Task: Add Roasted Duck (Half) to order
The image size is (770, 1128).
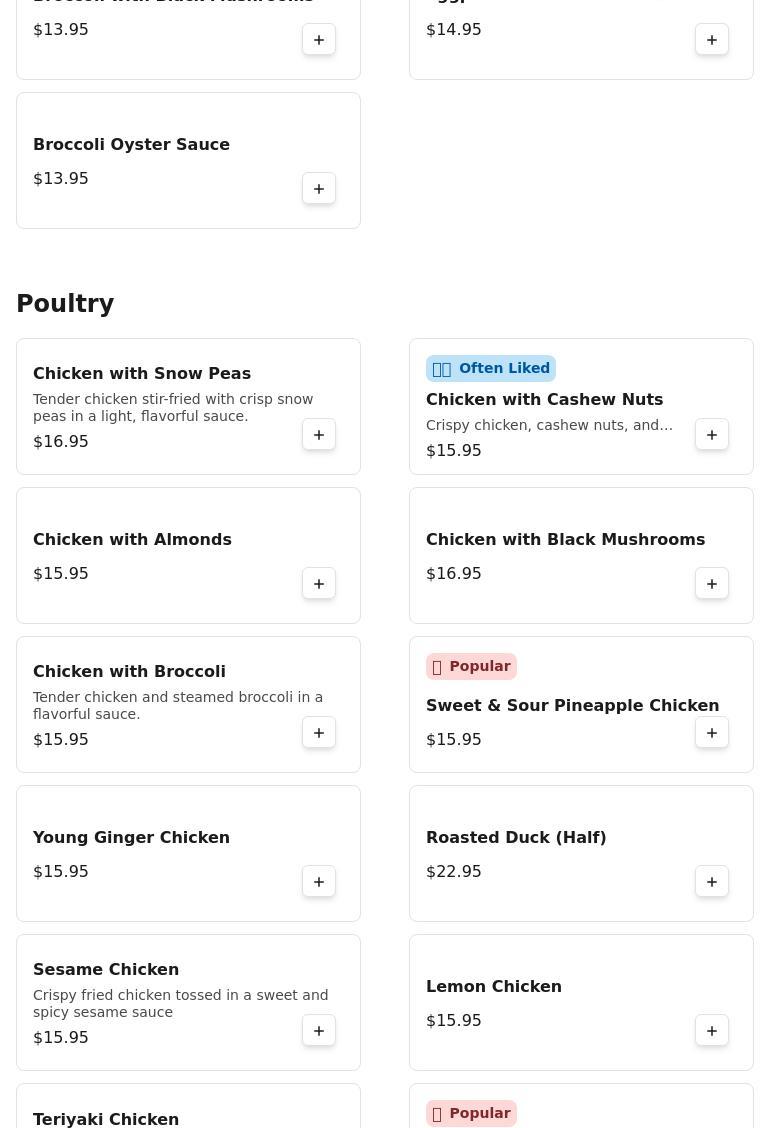Action: pos(712,882)
